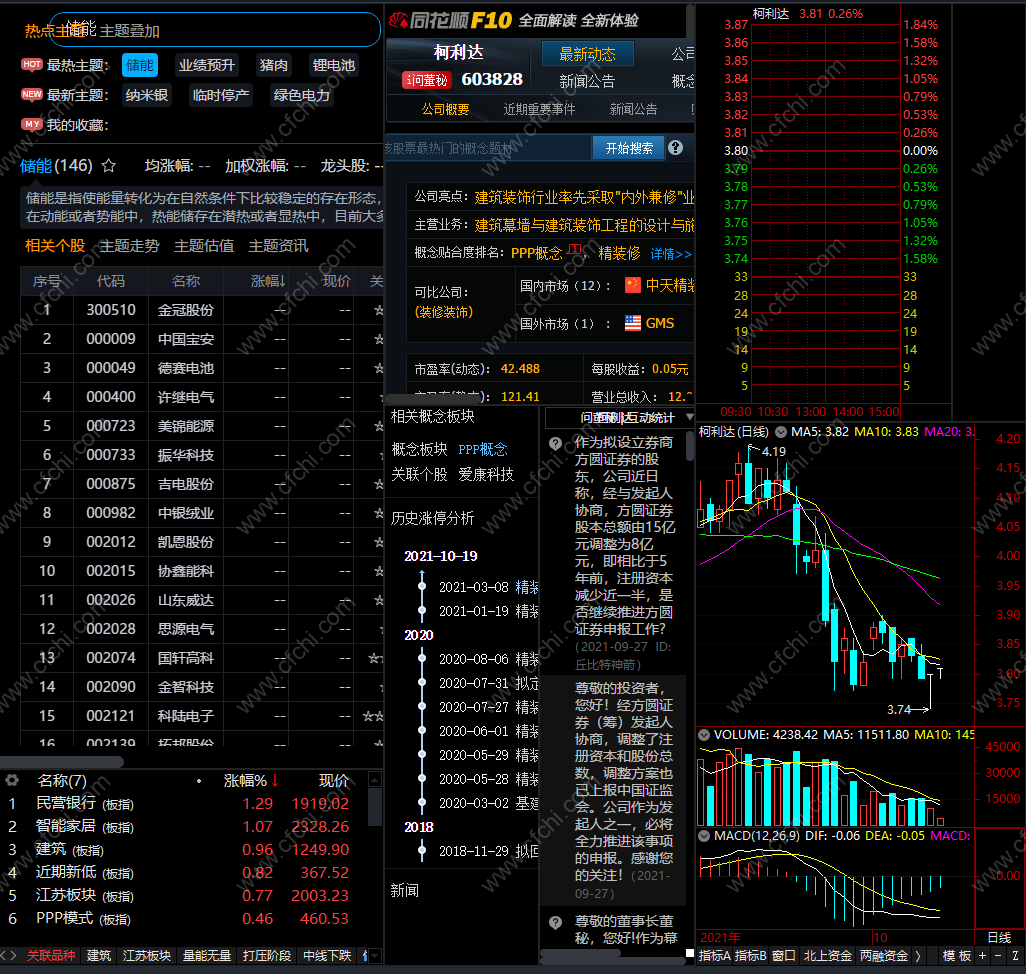Image resolution: width=1026 pixels, height=974 pixels.
Task: Click the MY badge icon for 我的收藏
Action: (x=31, y=124)
